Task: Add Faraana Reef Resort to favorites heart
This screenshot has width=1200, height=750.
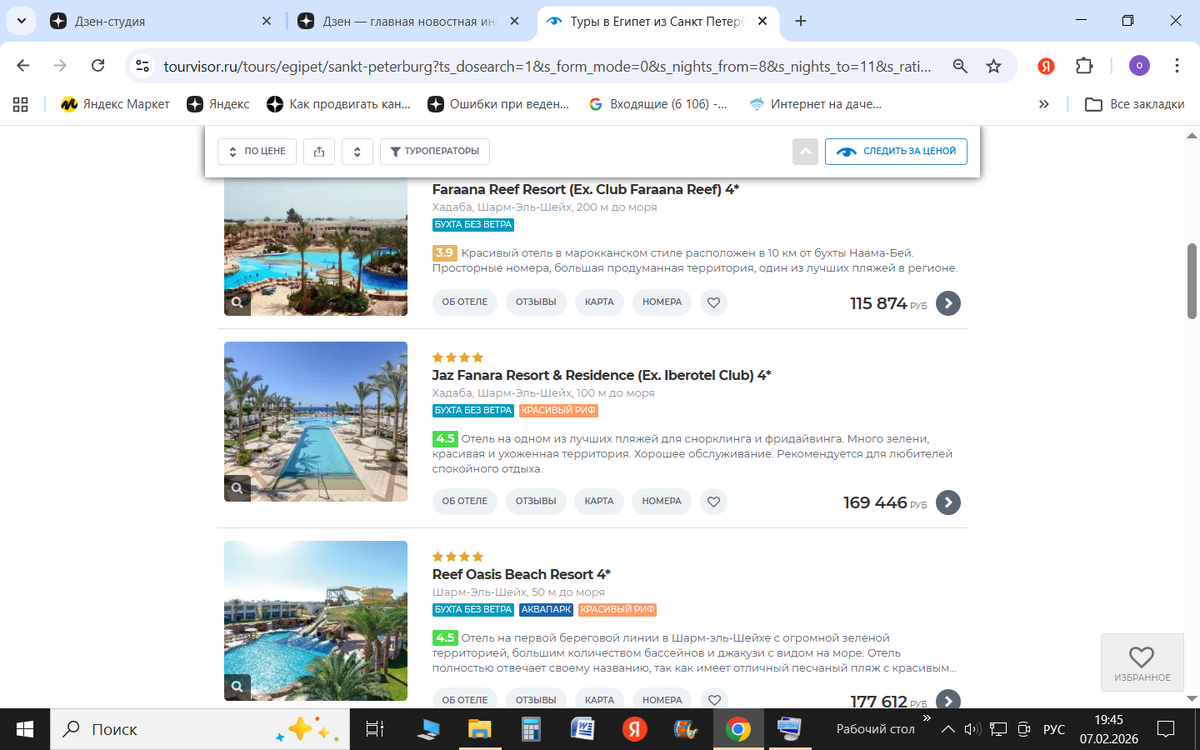Action: (x=713, y=302)
